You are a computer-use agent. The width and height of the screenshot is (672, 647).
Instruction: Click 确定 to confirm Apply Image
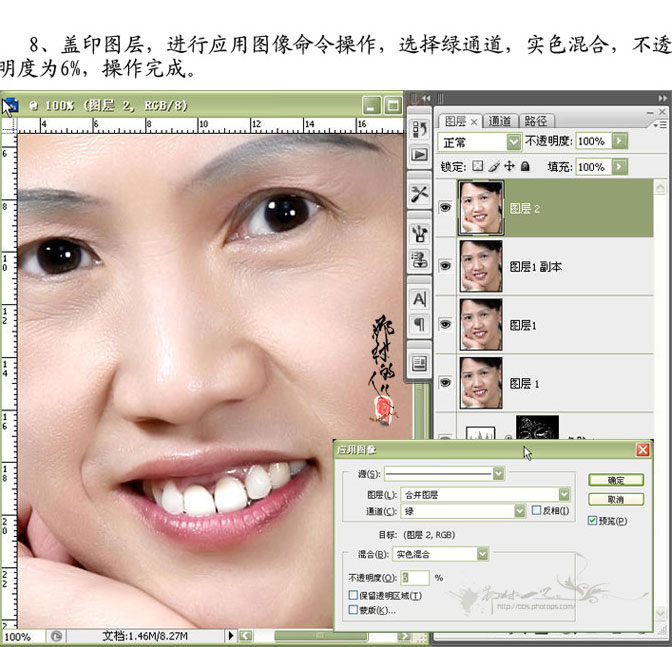(x=616, y=480)
